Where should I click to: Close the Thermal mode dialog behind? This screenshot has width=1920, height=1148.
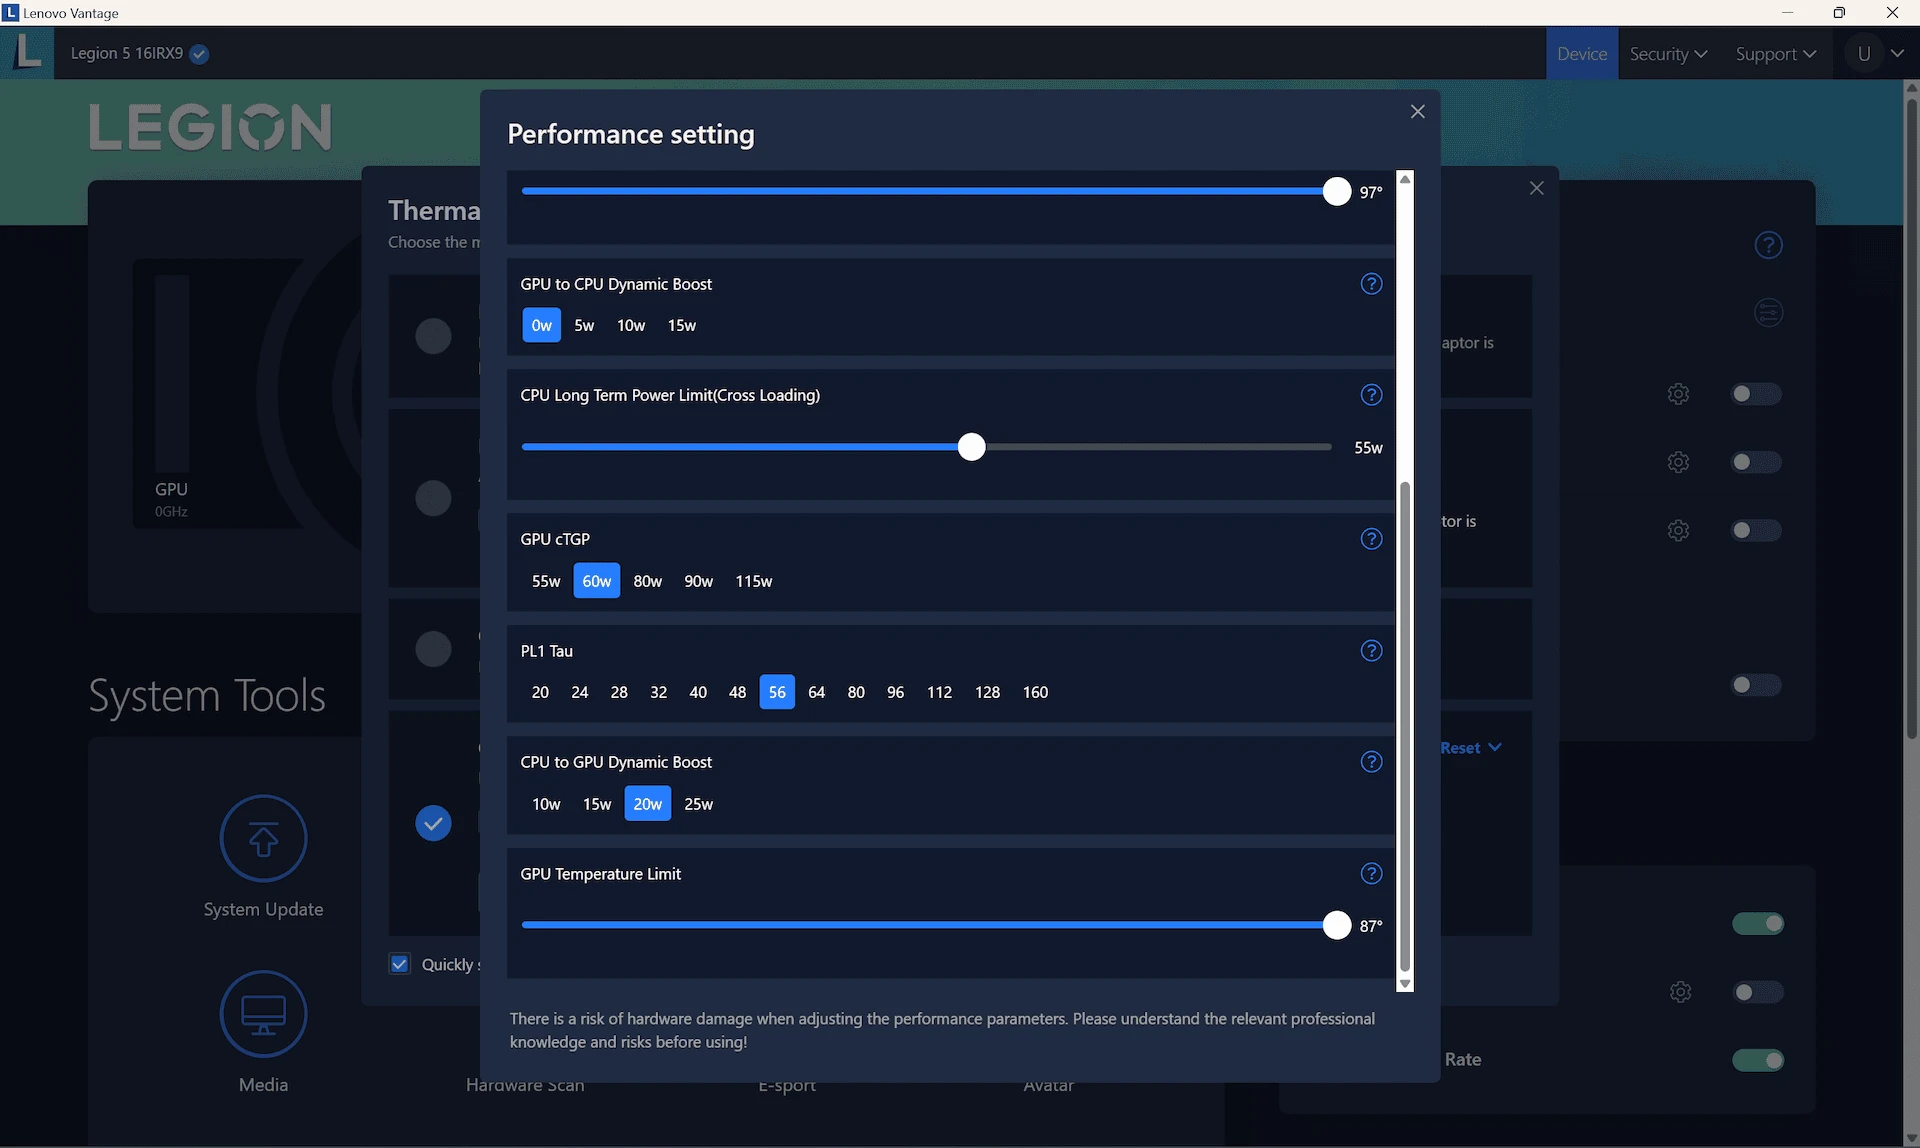click(1537, 188)
